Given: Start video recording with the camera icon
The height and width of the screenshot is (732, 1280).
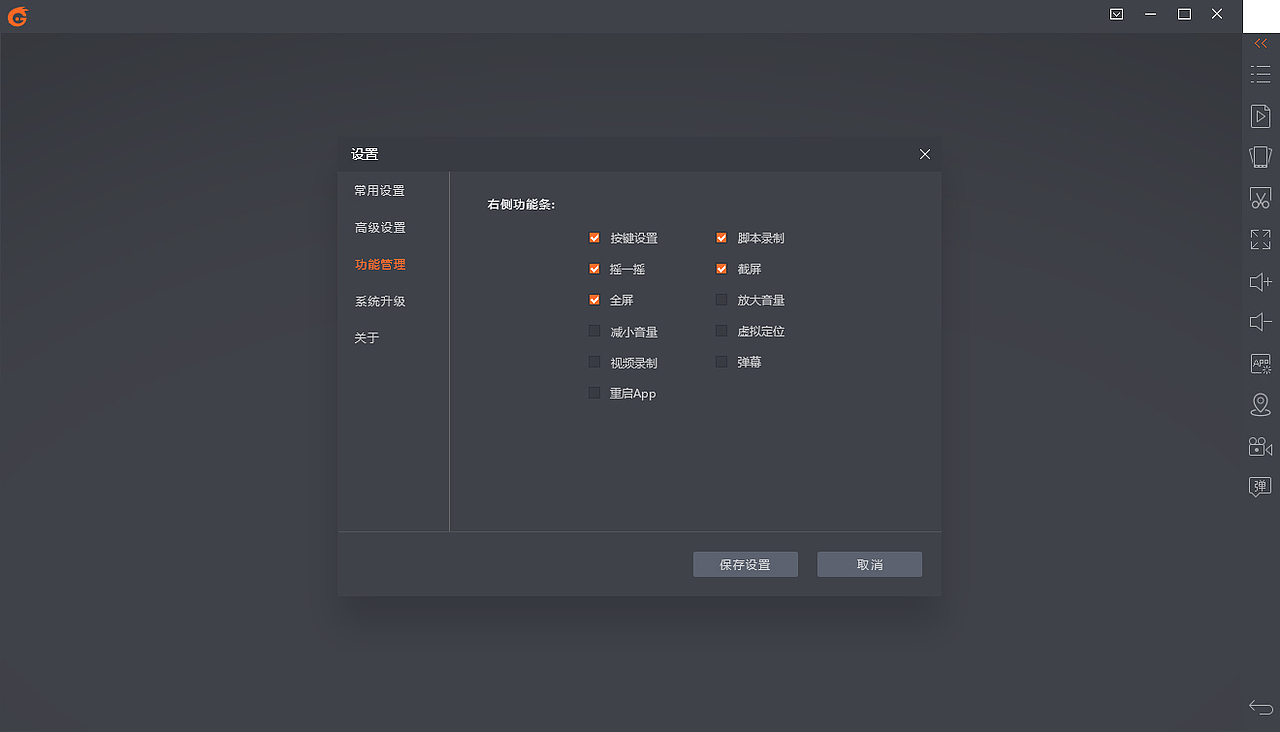Looking at the screenshot, I should click(1260, 446).
